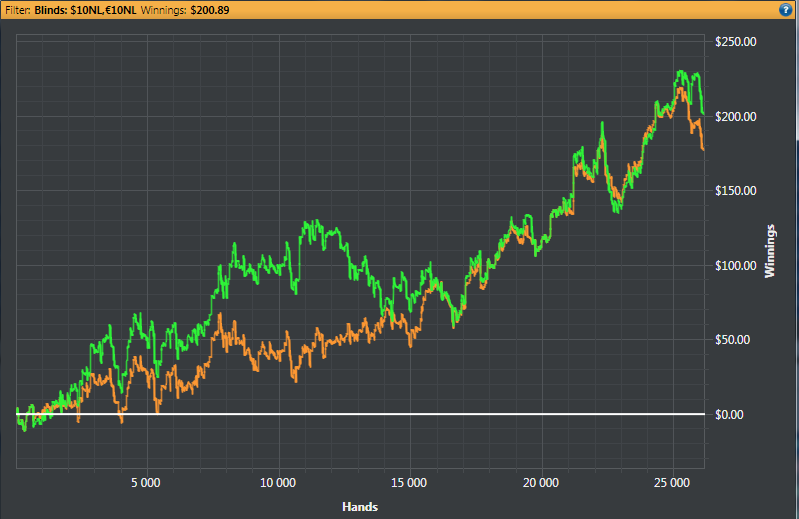
Task: Click the Winnings: $200.89 summary text
Action: pos(185,10)
